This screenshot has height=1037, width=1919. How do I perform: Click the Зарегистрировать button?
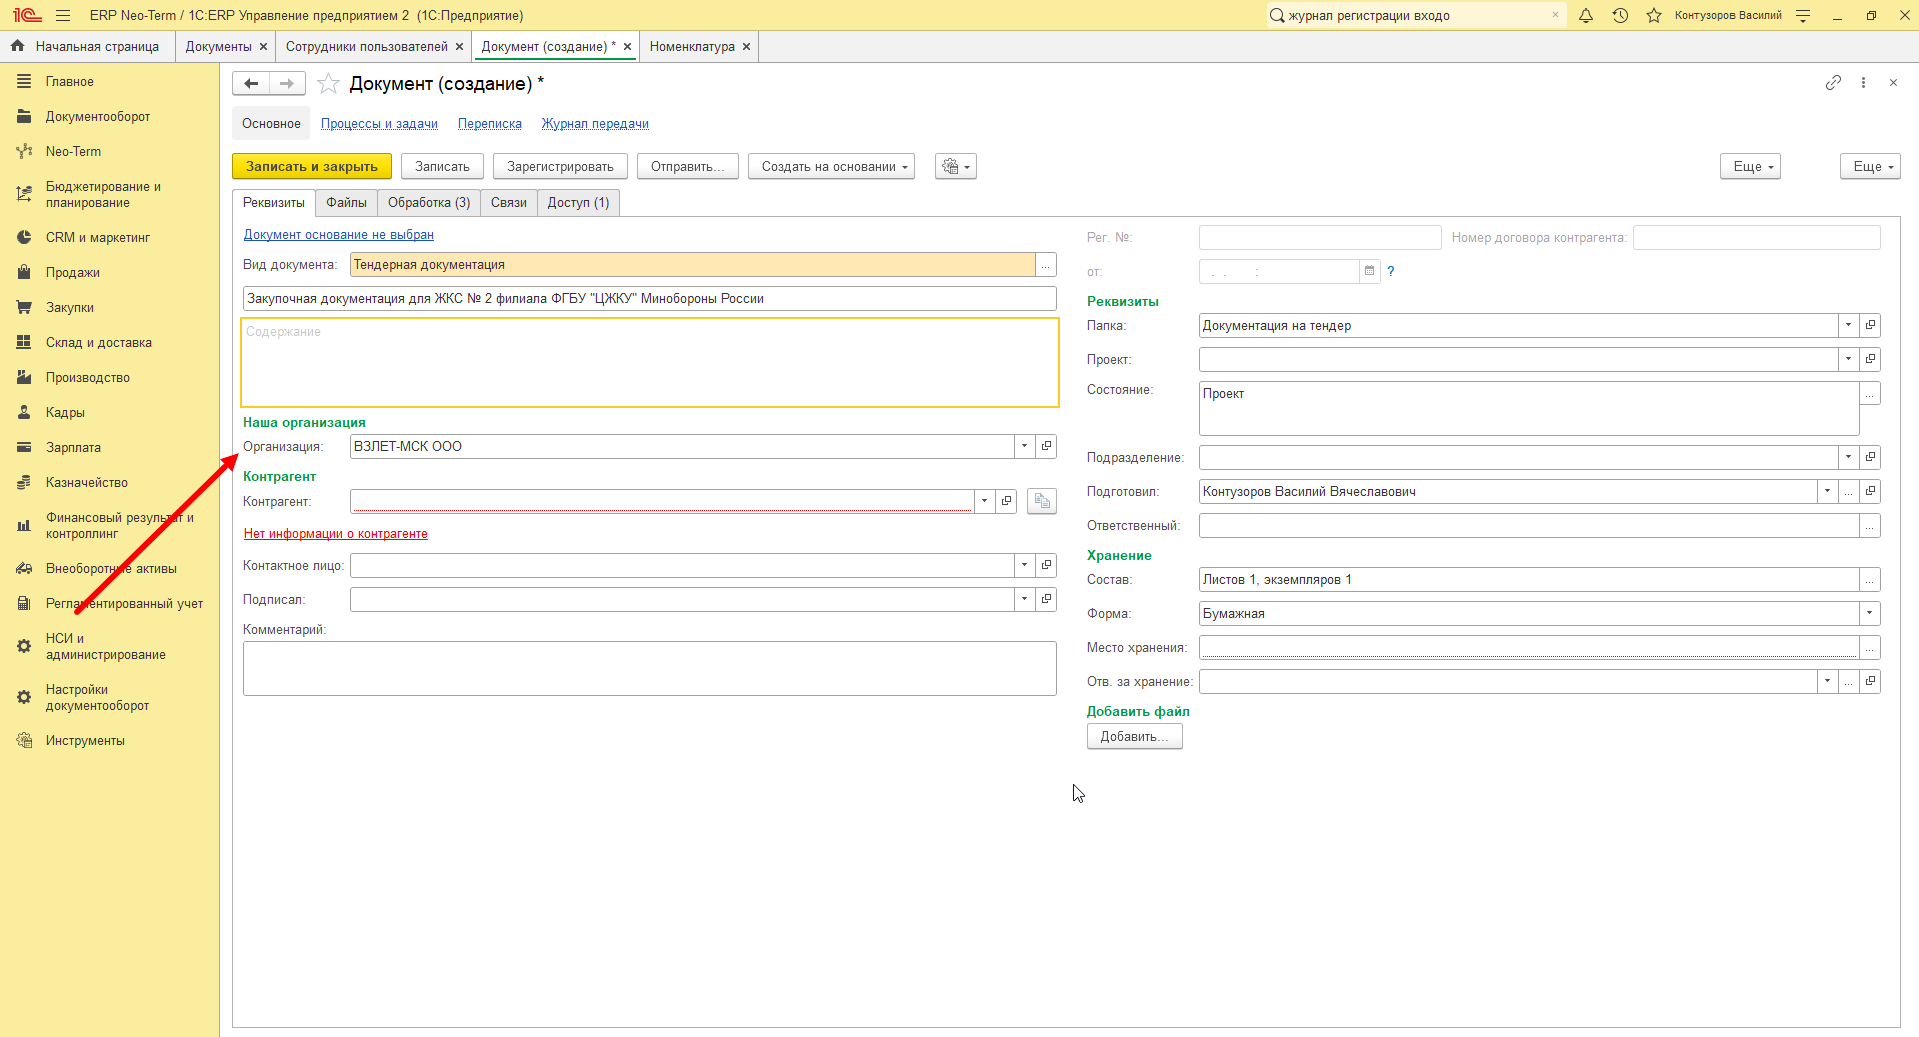(x=560, y=167)
